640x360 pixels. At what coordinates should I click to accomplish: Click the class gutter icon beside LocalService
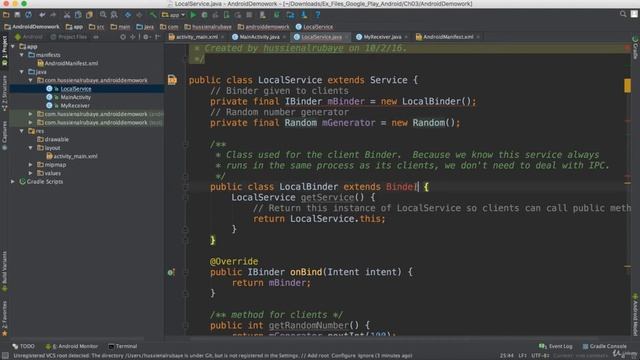coord(172,80)
